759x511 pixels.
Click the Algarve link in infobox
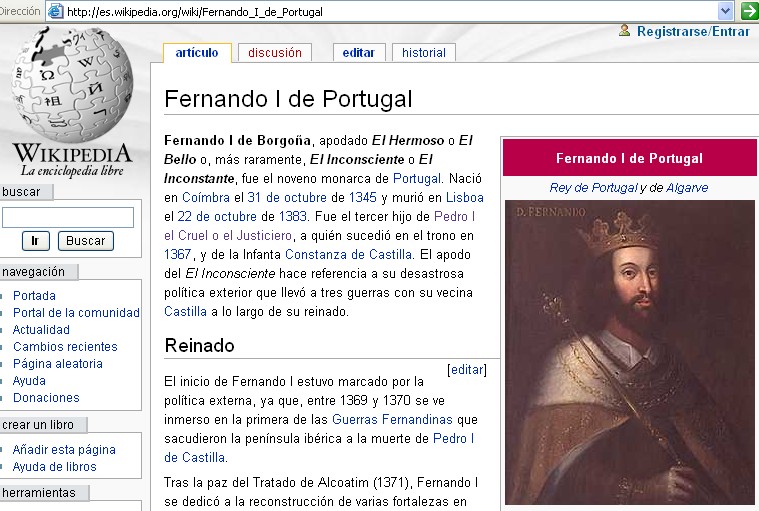click(x=687, y=188)
